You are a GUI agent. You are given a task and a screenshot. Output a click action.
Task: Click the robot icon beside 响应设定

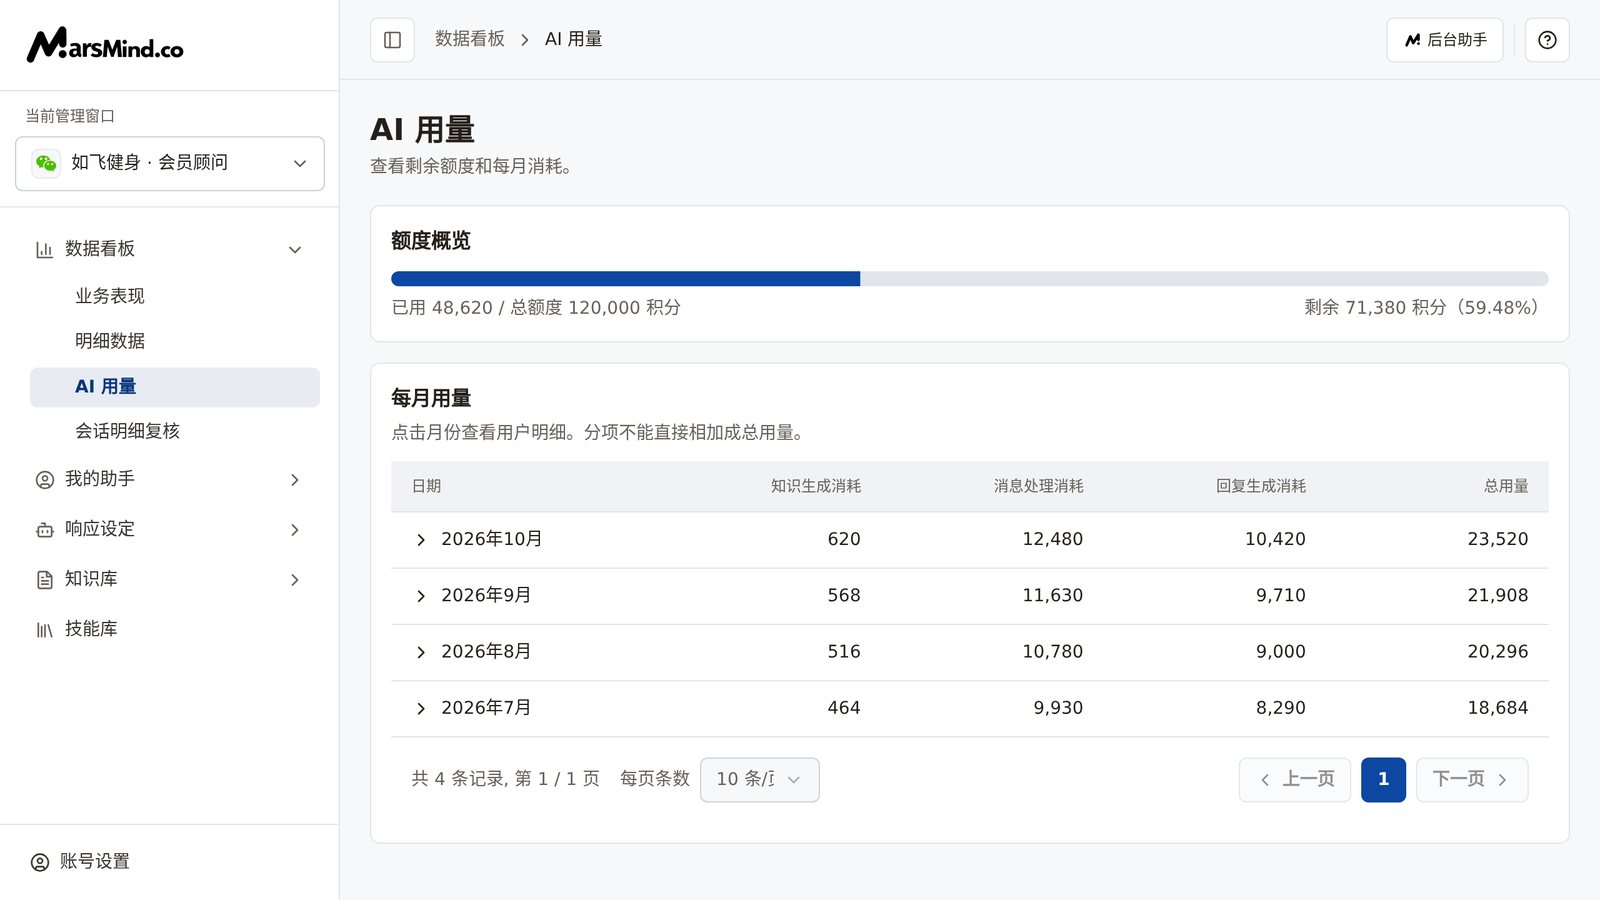coord(45,530)
